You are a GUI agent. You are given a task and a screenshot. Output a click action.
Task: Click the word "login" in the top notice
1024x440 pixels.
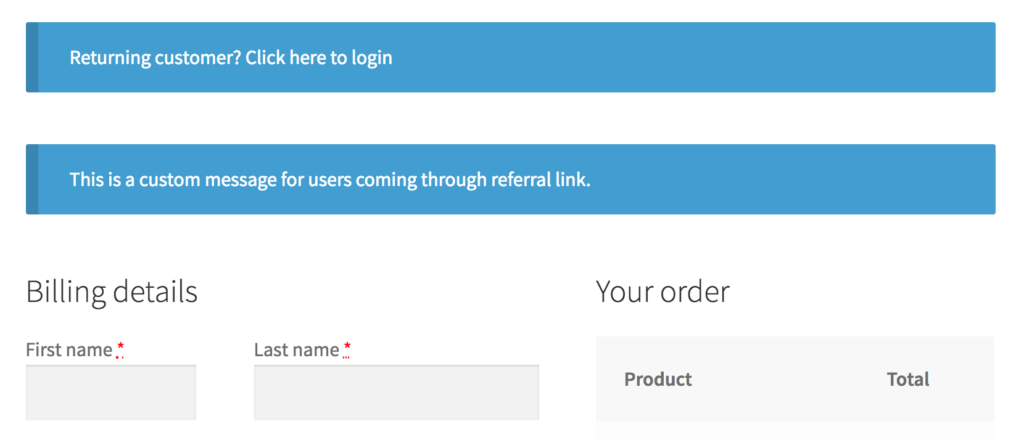[x=371, y=58]
